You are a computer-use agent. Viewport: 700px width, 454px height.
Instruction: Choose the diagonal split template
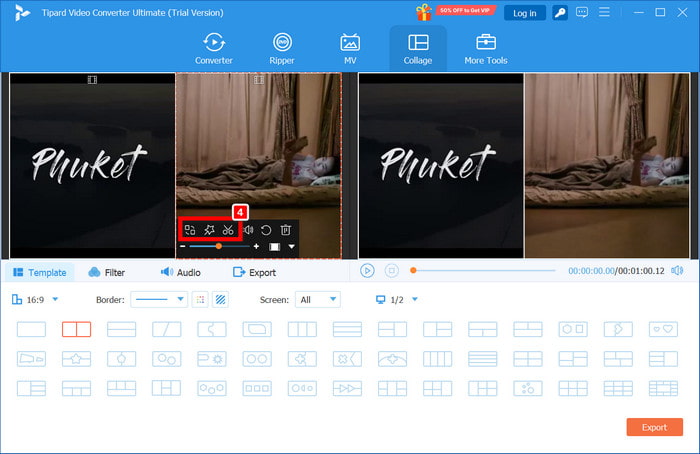point(167,329)
